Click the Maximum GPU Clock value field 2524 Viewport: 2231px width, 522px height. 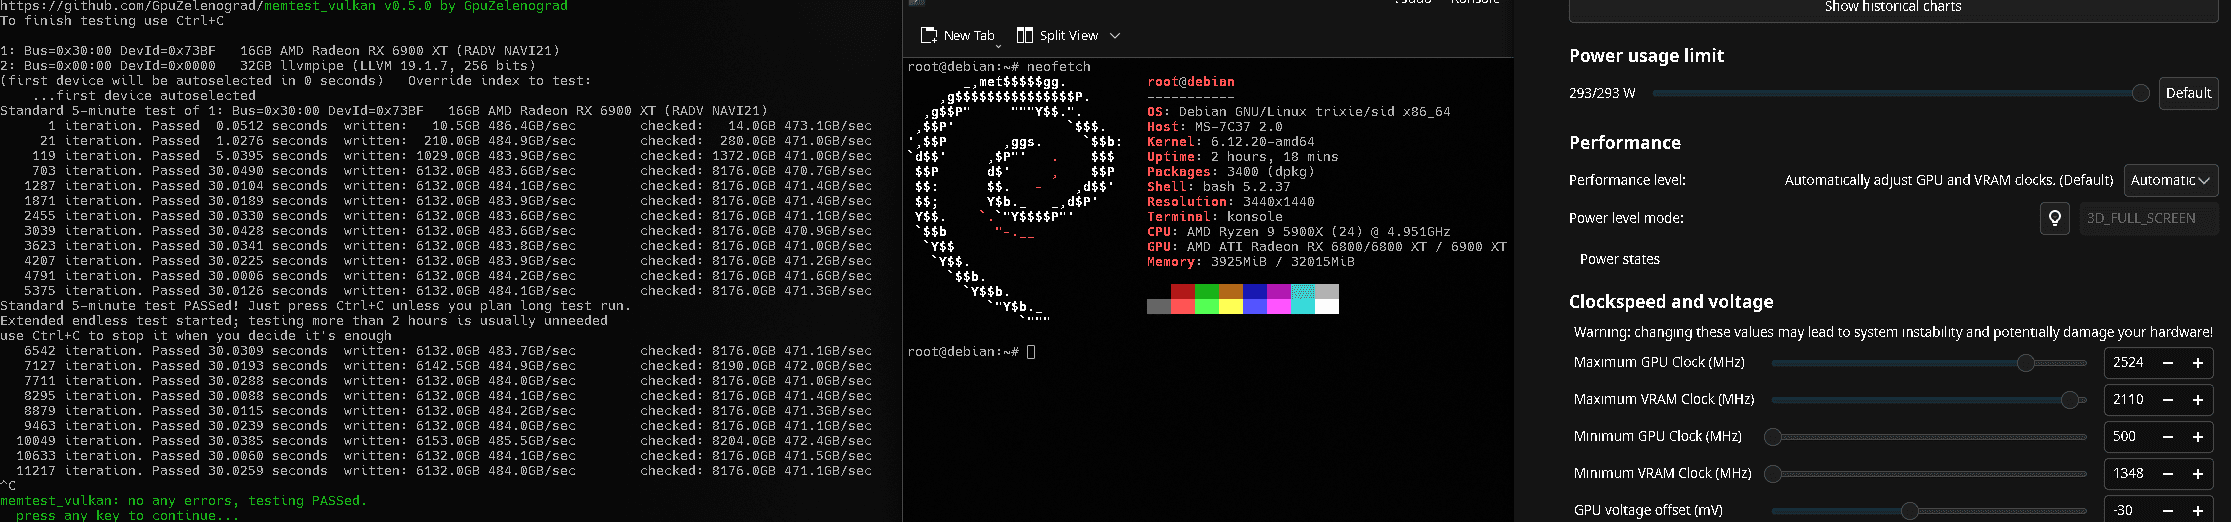2128,363
